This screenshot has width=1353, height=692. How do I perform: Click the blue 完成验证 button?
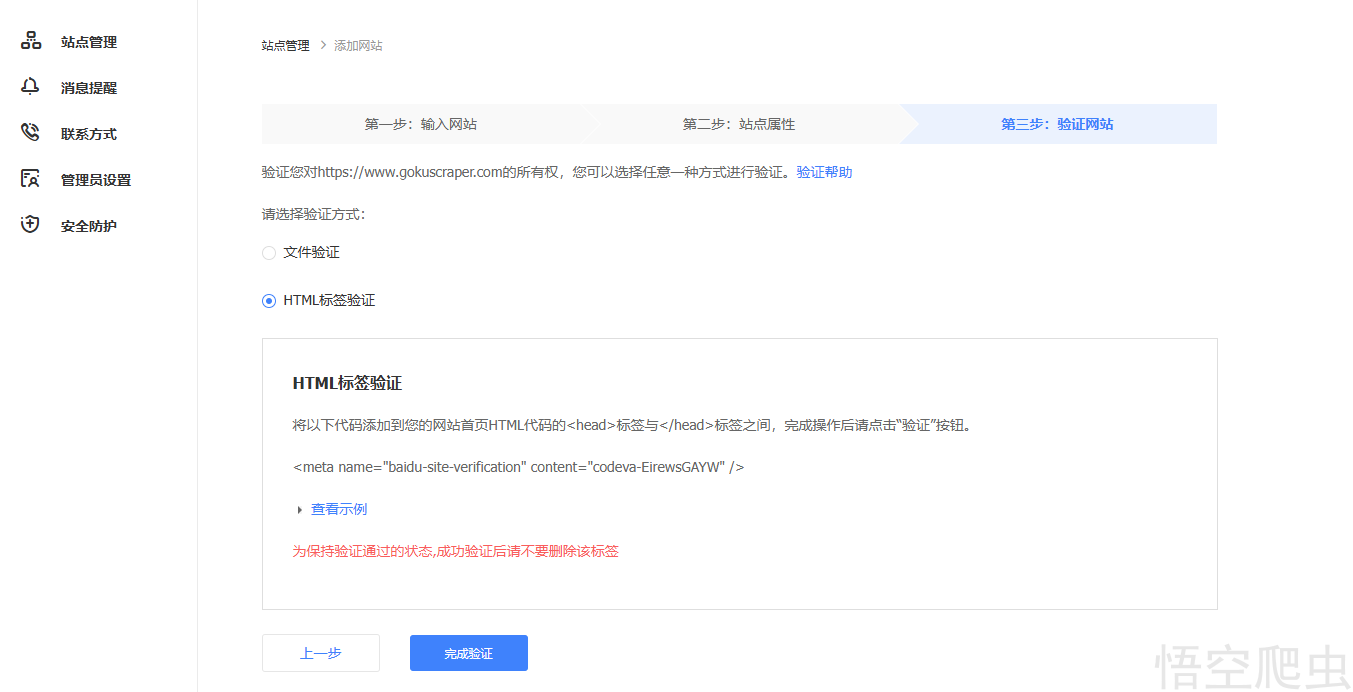pyautogui.click(x=468, y=652)
